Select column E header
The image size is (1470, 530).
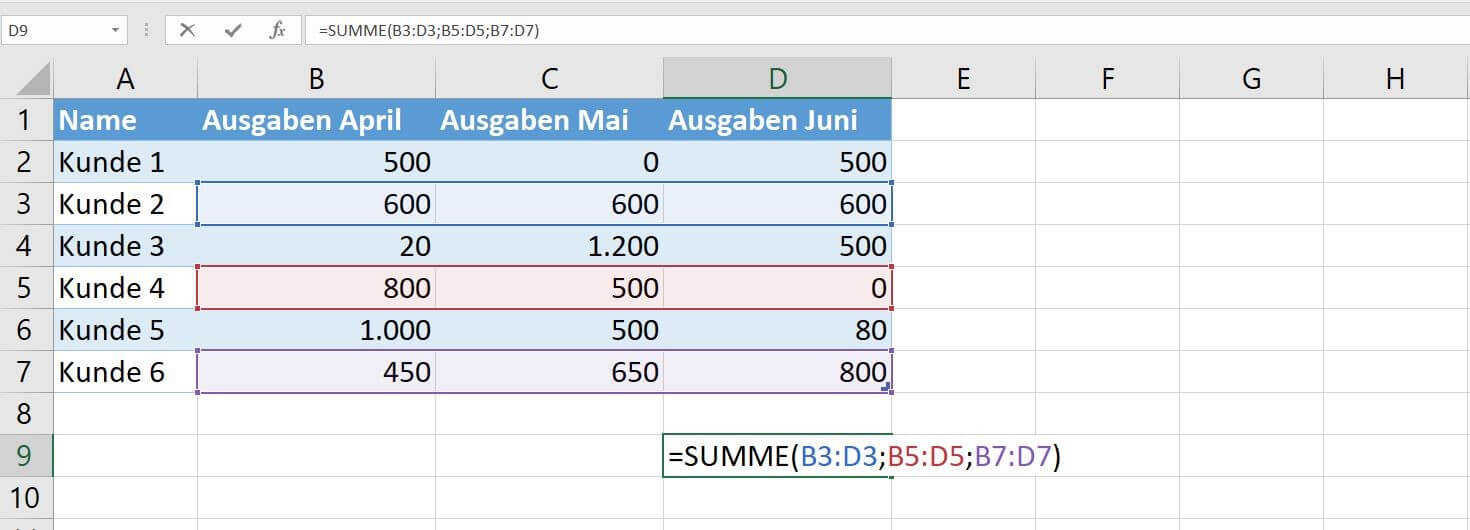[963, 78]
